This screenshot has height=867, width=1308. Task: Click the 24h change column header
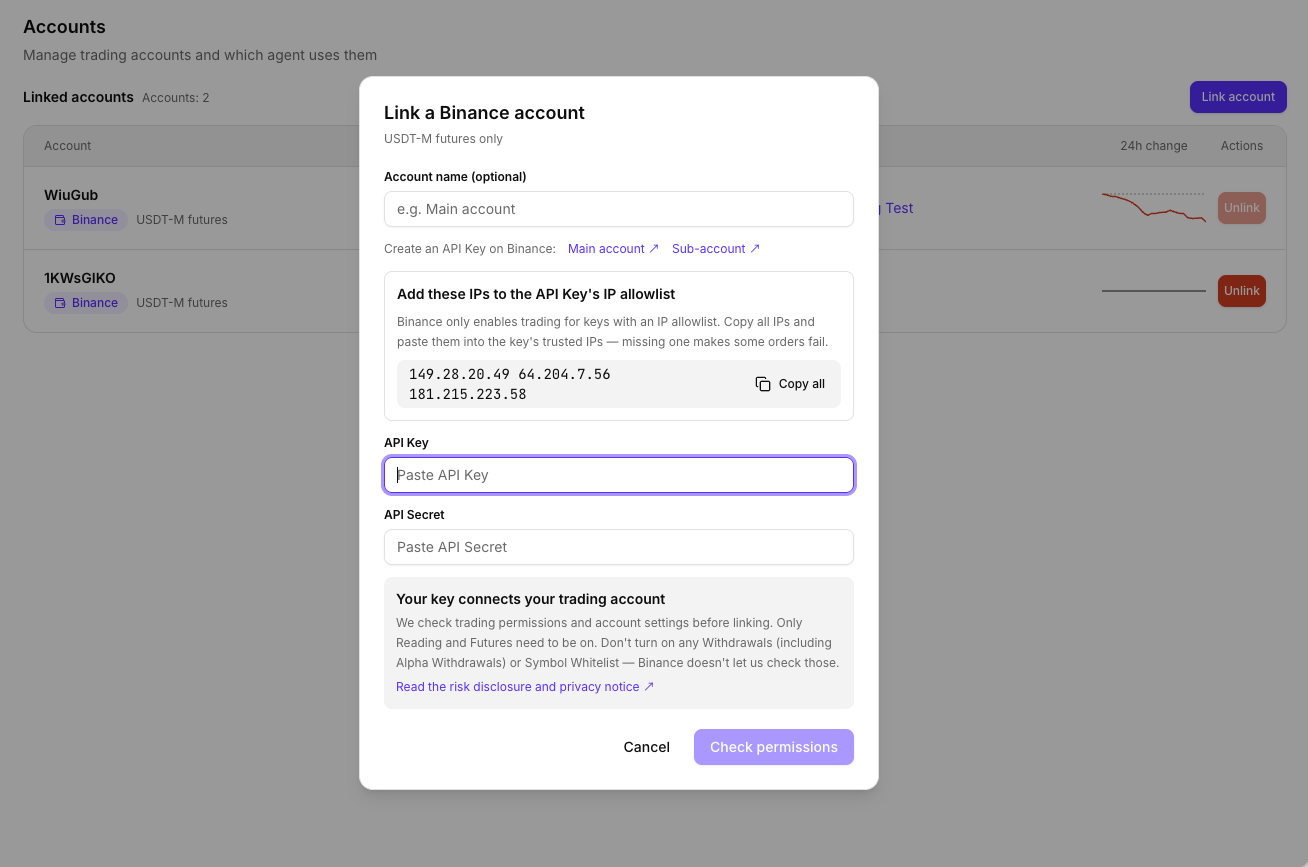[x=1154, y=146]
